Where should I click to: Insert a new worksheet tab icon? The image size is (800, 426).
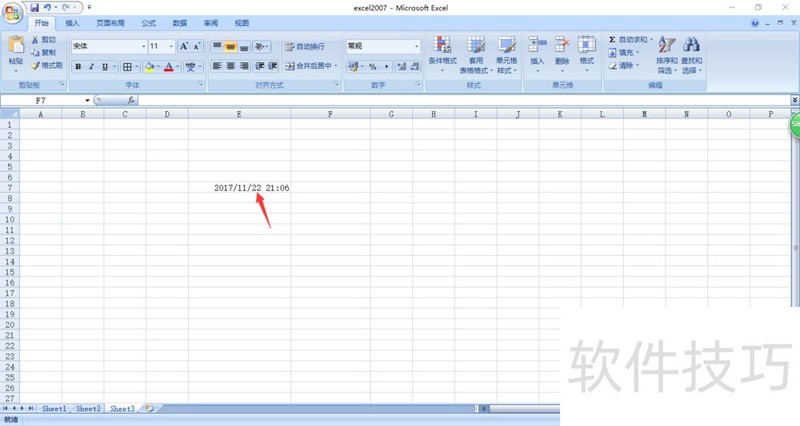(149, 408)
